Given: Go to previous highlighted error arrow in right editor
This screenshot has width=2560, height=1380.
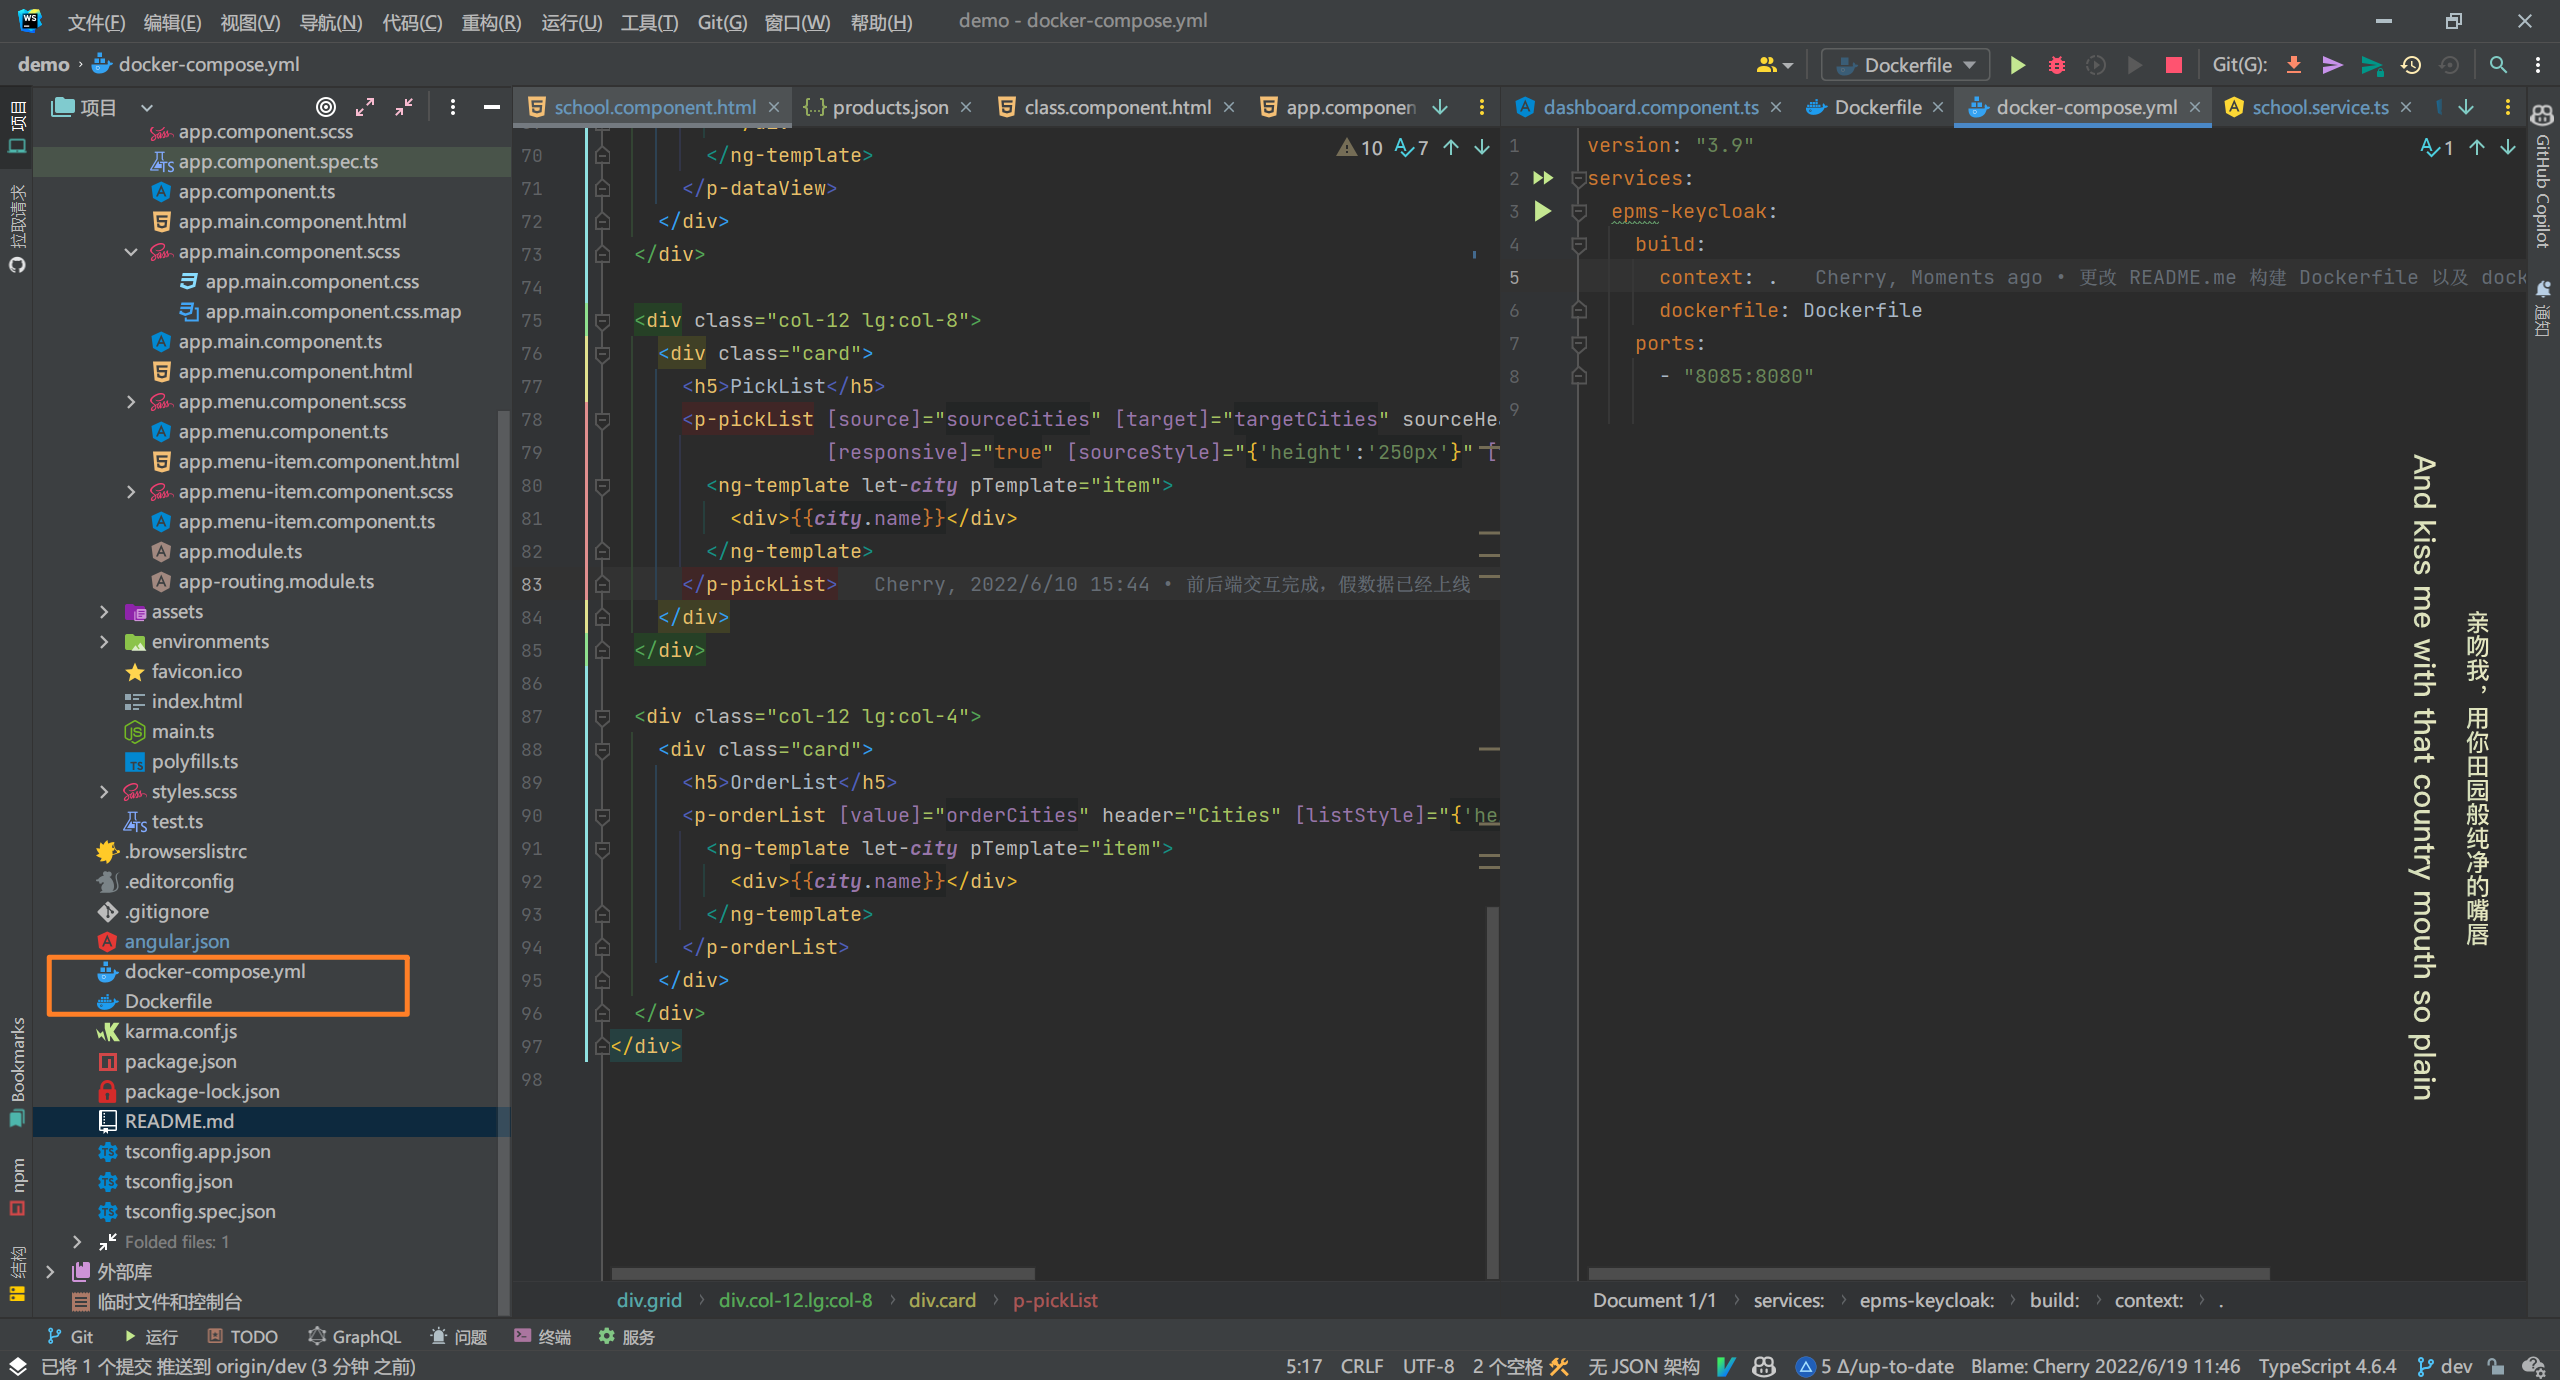Looking at the screenshot, I should point(2477,148).
